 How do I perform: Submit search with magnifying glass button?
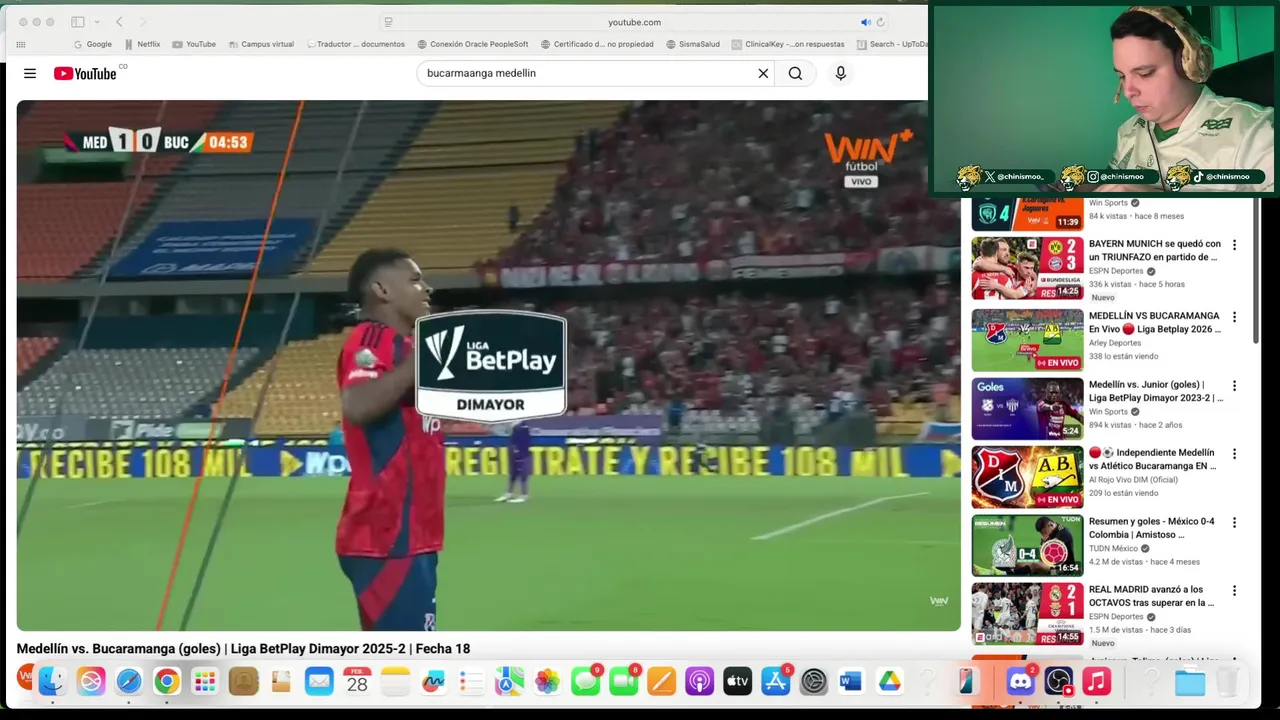[x=795, y=73]
